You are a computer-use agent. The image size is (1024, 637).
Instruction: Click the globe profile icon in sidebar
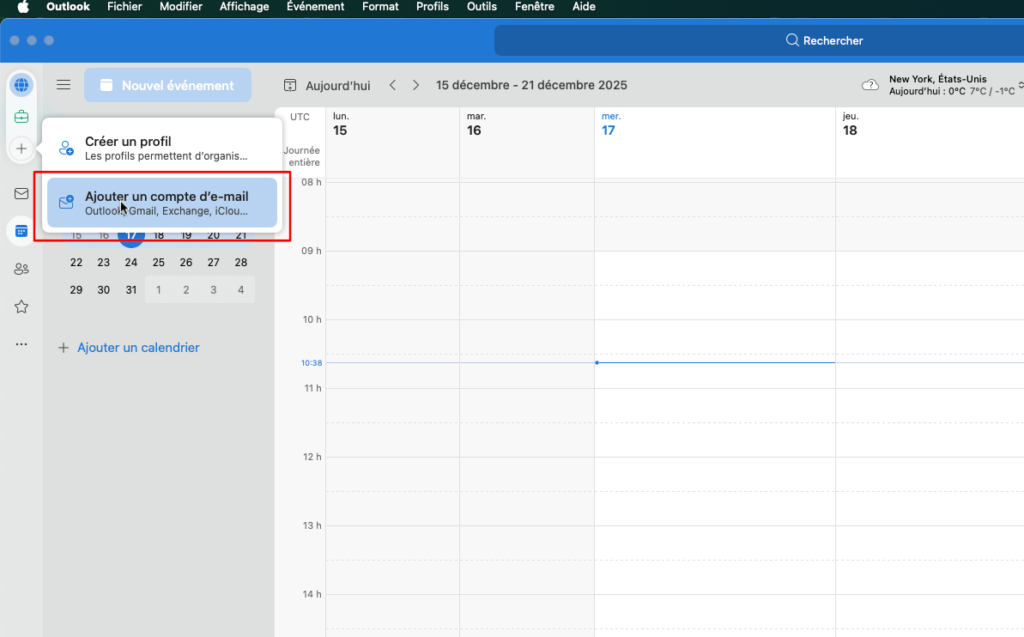(21, 85)
